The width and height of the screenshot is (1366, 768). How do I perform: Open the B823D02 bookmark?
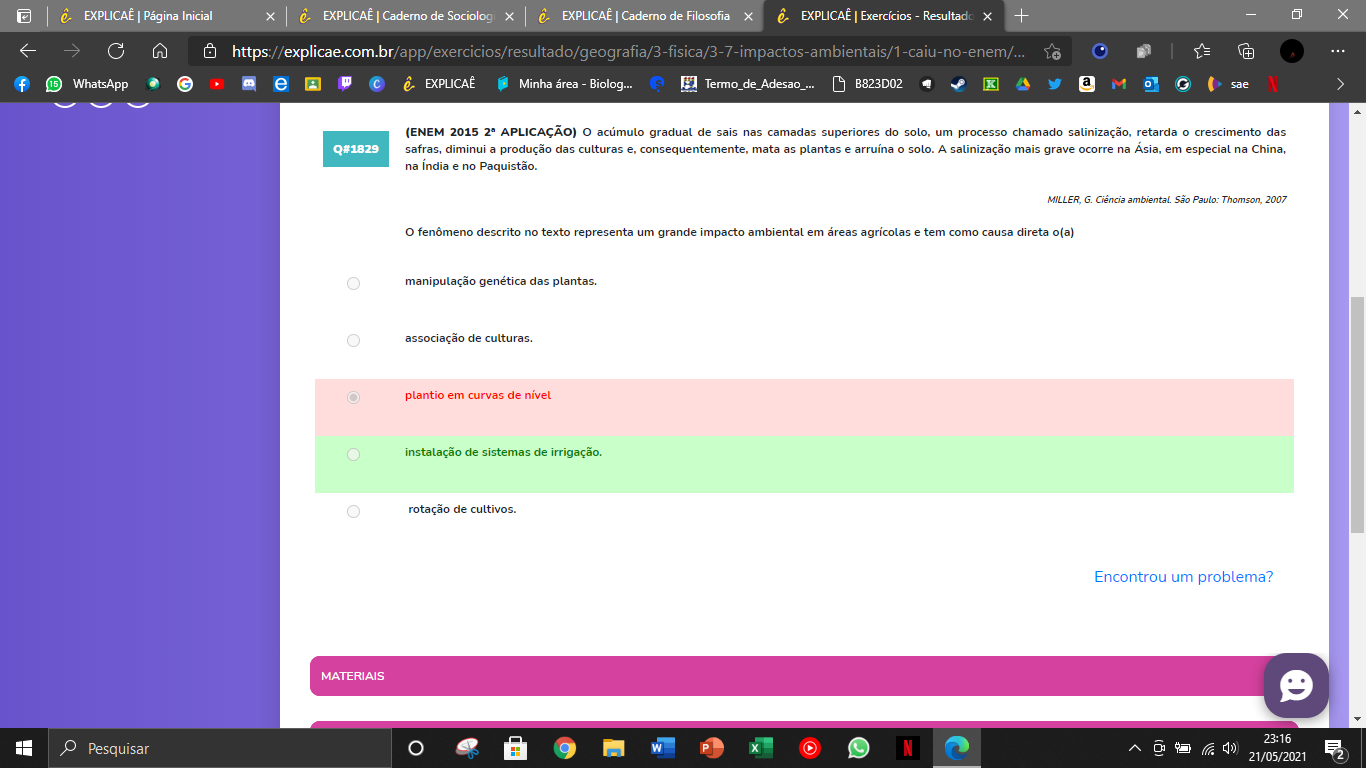click(x=868, y=84)
